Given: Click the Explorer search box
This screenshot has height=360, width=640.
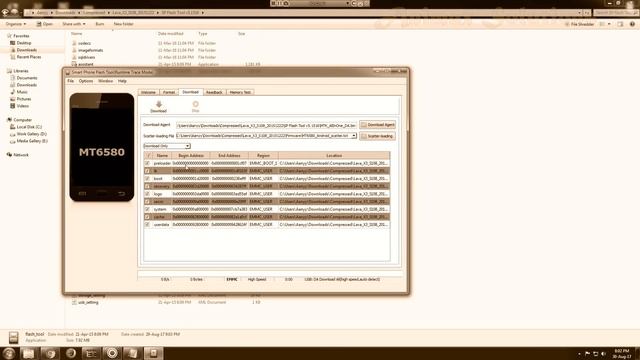Looking at the screenshot, I should (616, 13).
